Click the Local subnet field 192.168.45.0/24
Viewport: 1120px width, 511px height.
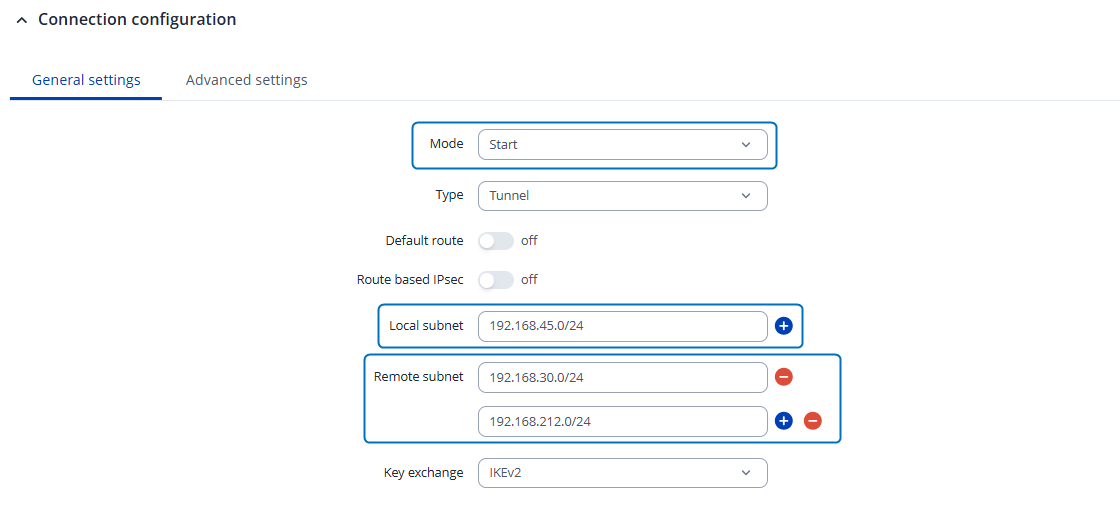click(622, 326)
